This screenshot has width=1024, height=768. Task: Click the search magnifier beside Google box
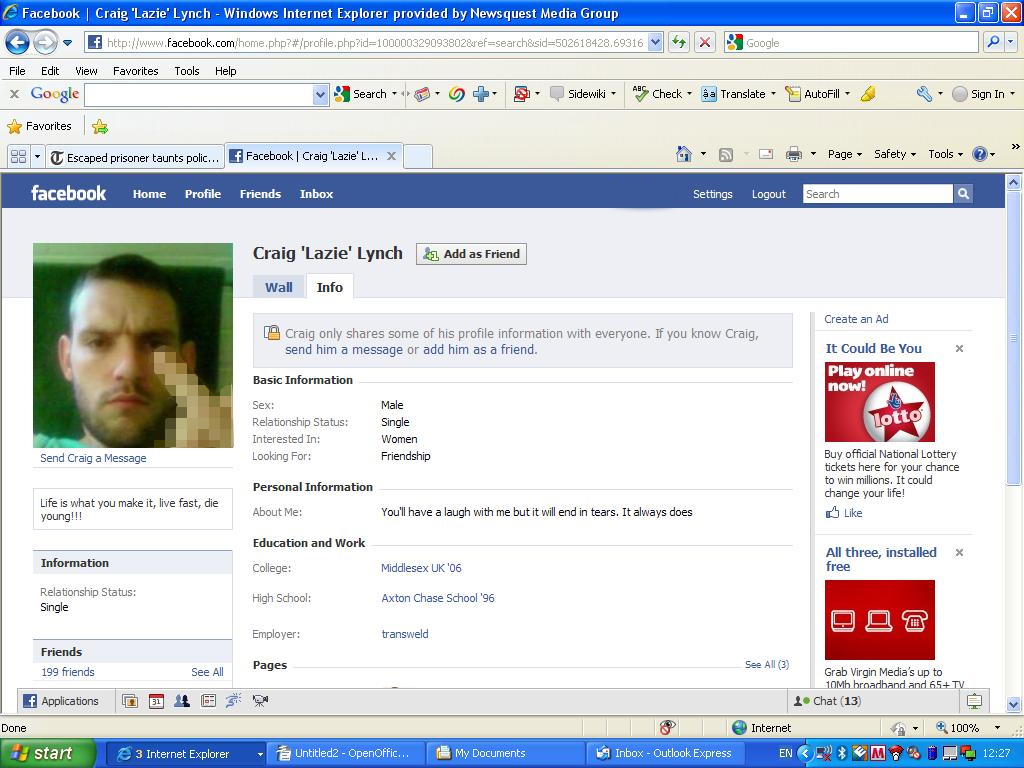click(x=993, y=42)
